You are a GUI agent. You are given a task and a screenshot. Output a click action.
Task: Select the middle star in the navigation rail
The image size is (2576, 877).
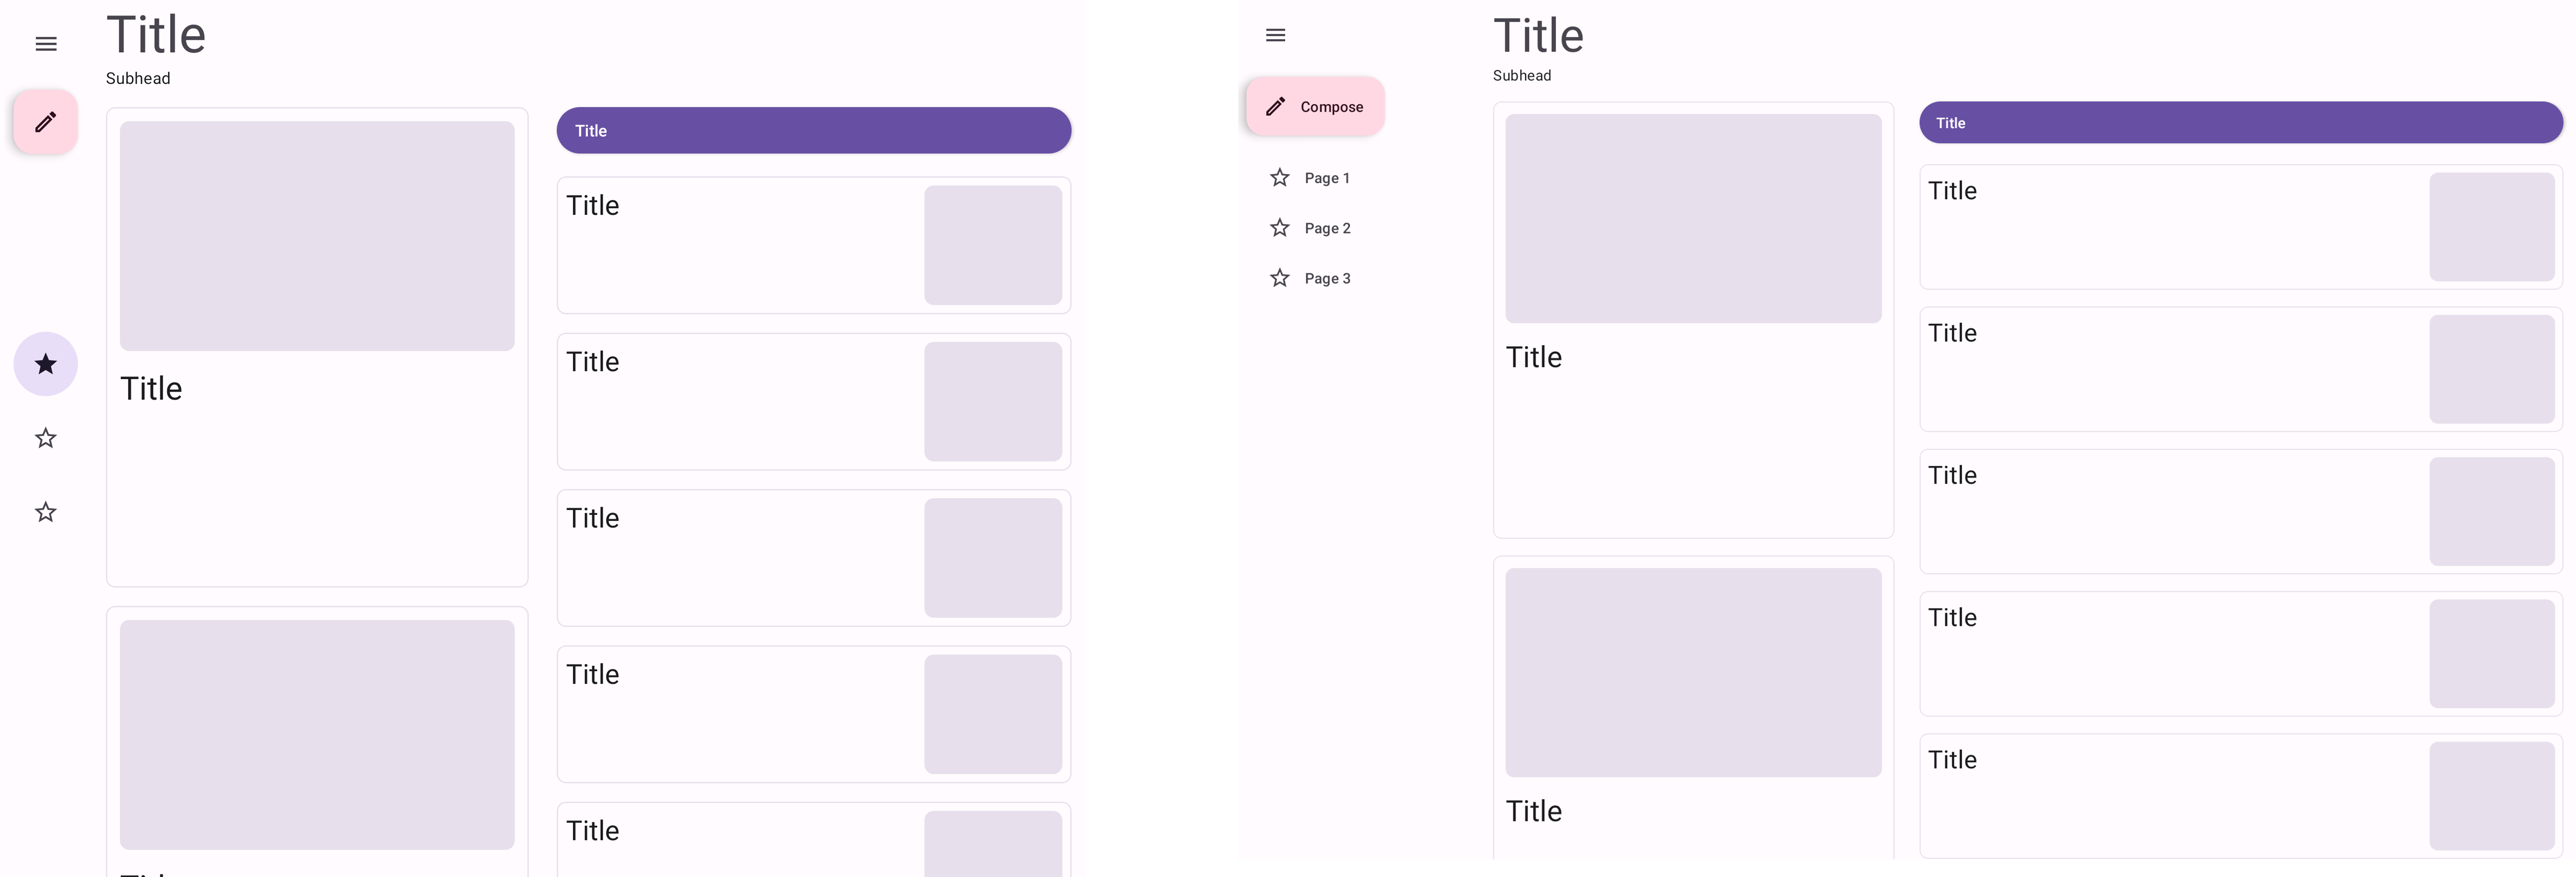tap(46, 438)
